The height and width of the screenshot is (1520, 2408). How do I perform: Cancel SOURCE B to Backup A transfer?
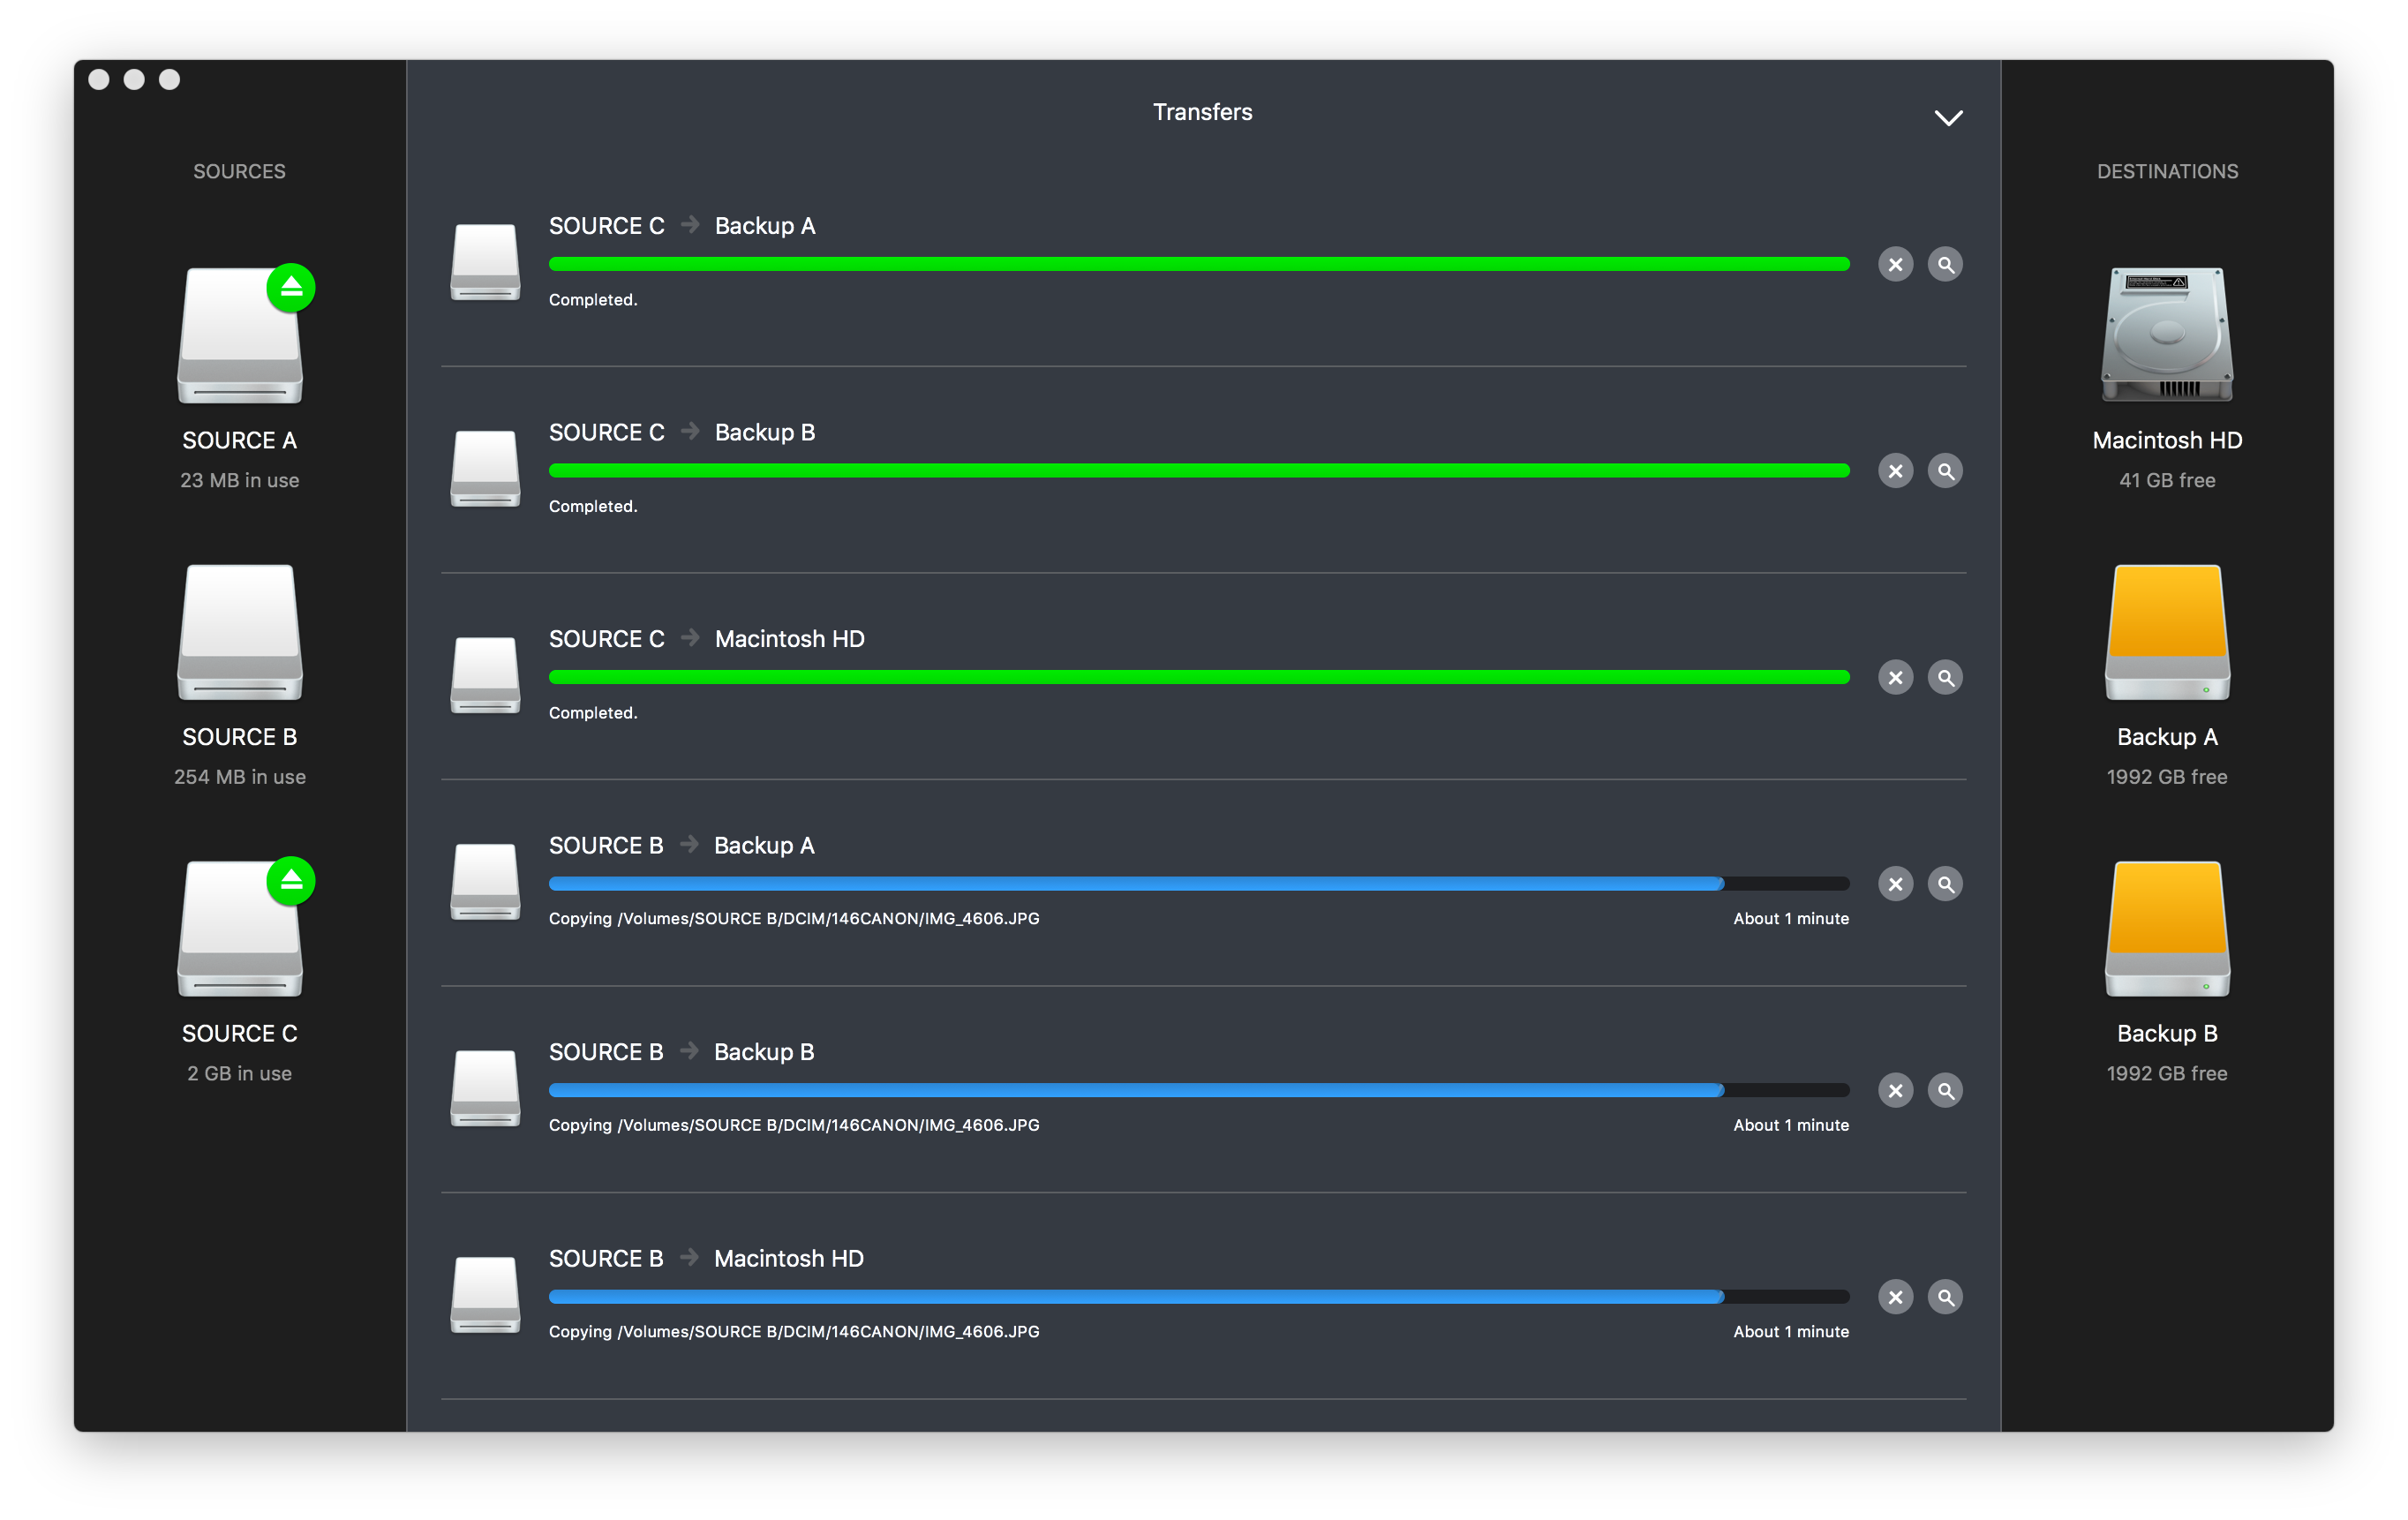click(1895, 884)
